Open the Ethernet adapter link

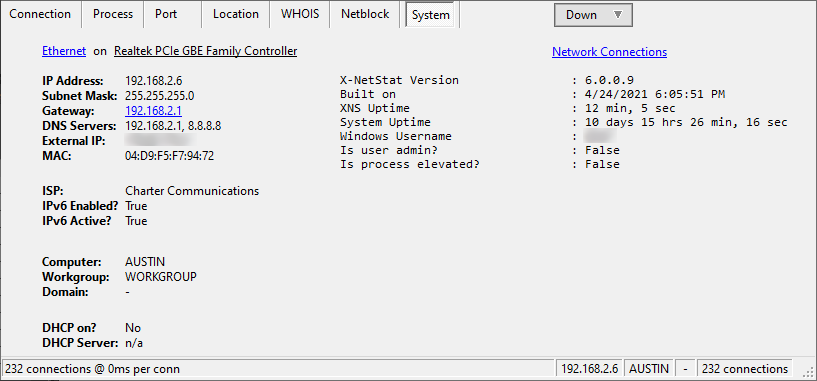[x=64, y=51]
